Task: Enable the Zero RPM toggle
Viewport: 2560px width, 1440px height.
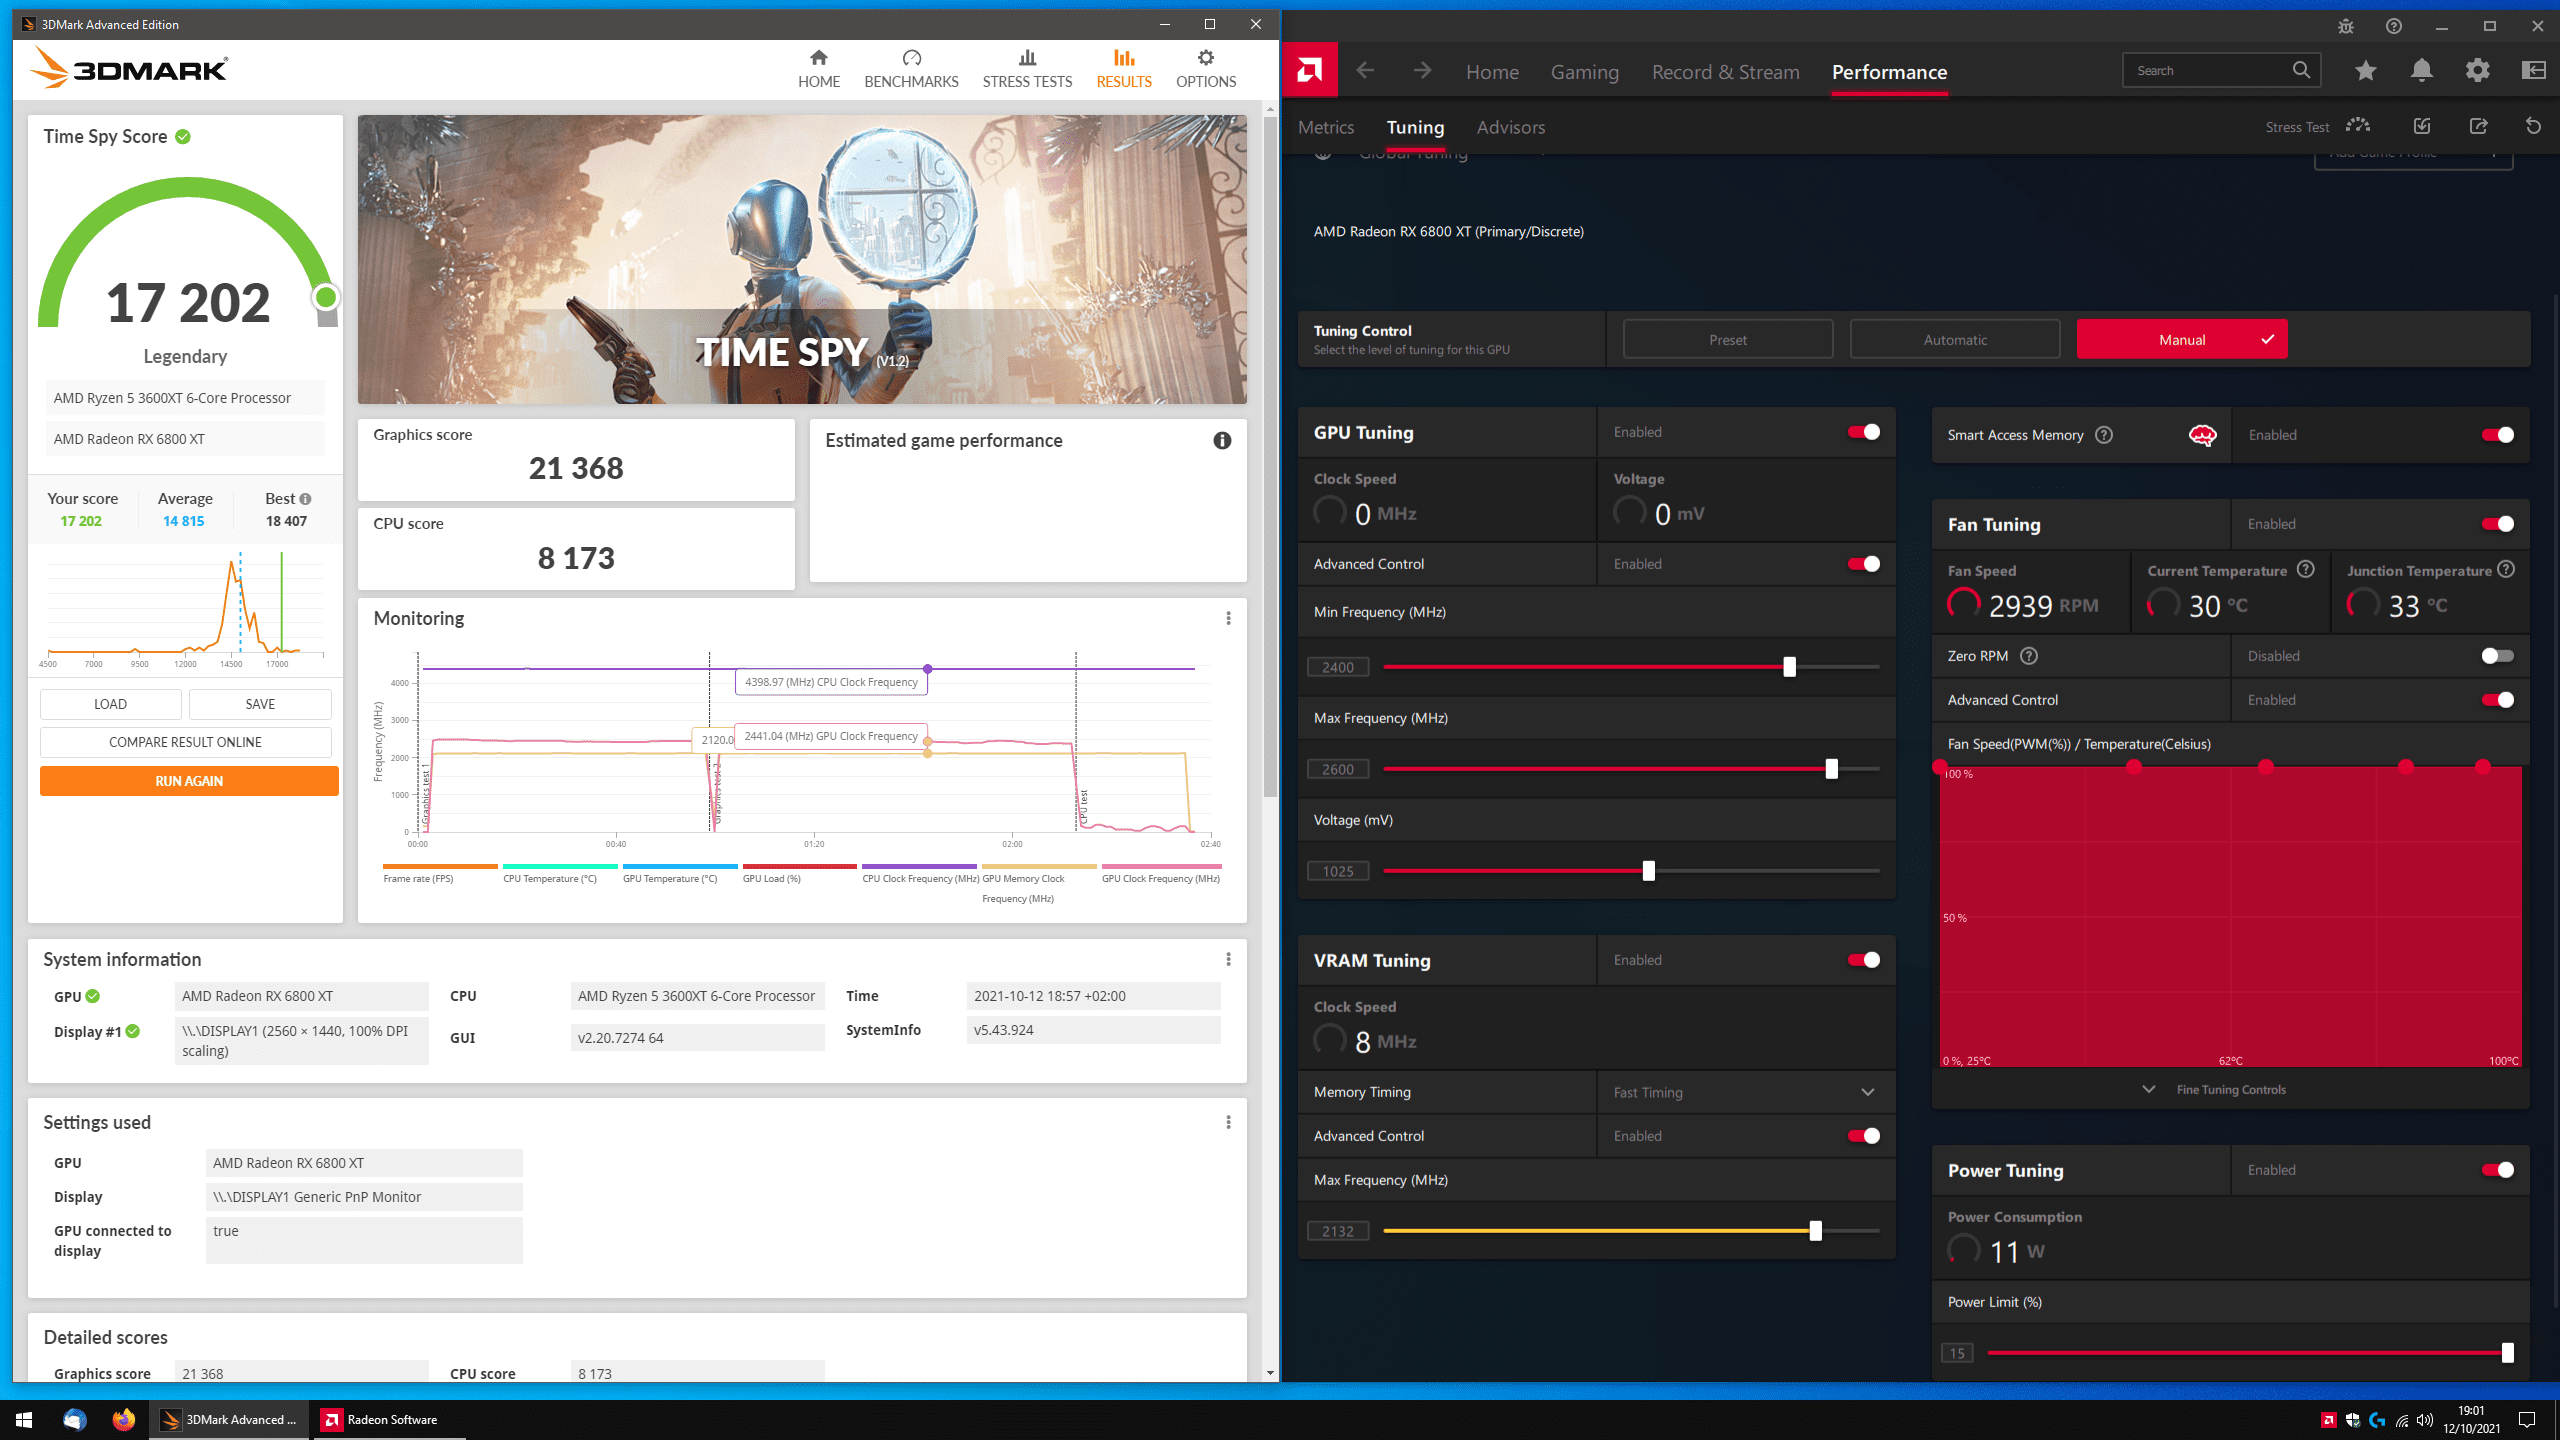Action: (2497, 656)
